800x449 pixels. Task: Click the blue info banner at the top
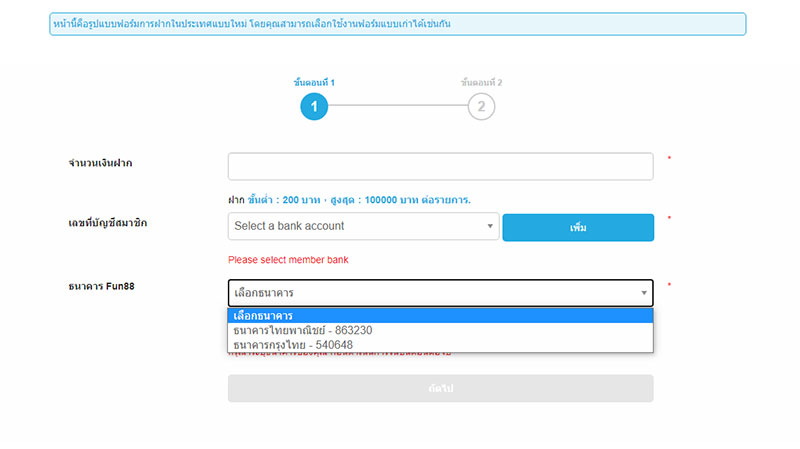click(x=397, y=24)
